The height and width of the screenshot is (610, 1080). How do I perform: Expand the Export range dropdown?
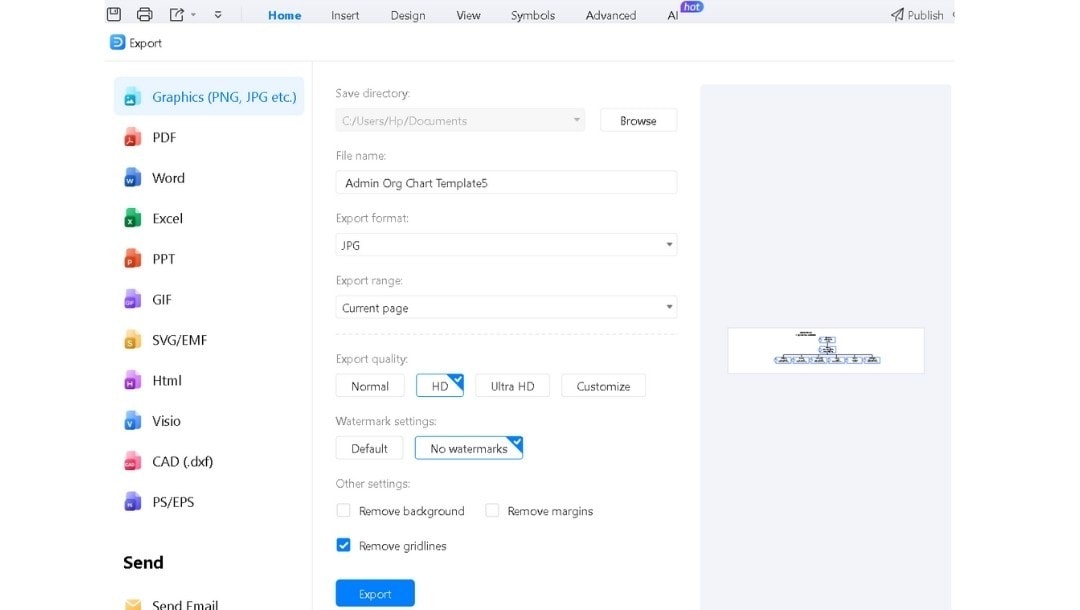click(505, 307)
